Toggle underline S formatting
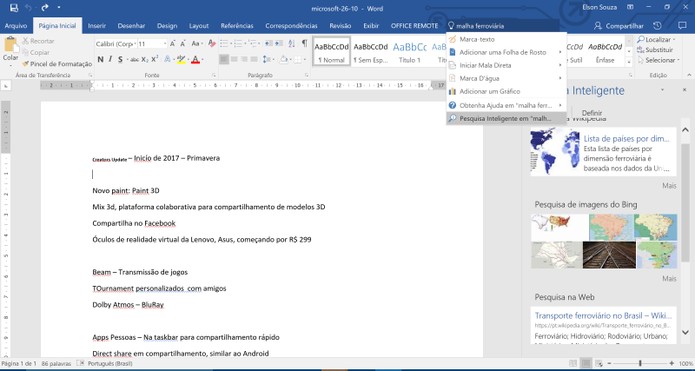 [121, 59]
